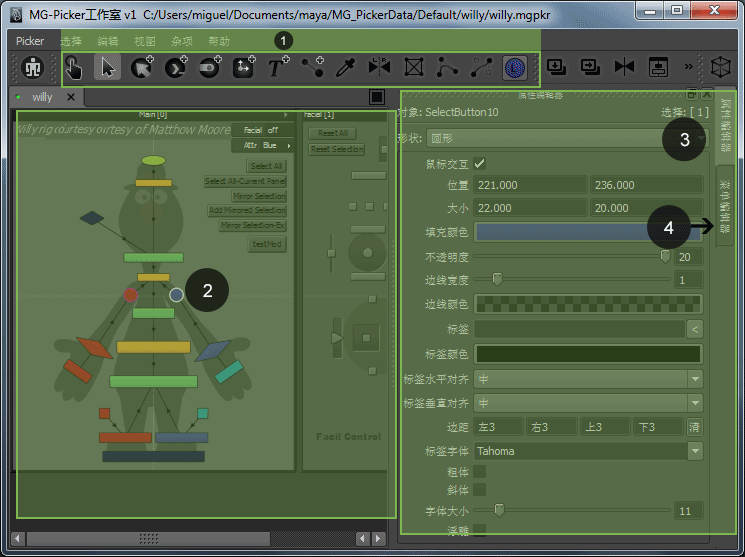Click the mirror buttons icon
The height and width of the screenshot is (557, 745).
tap(380, 68)
